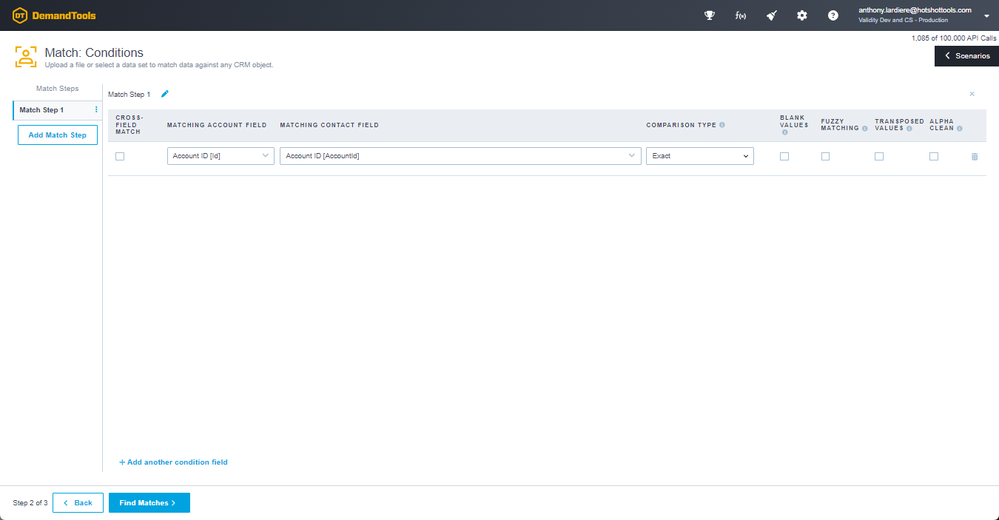Open settings via the gear icon

coord(802,15)
